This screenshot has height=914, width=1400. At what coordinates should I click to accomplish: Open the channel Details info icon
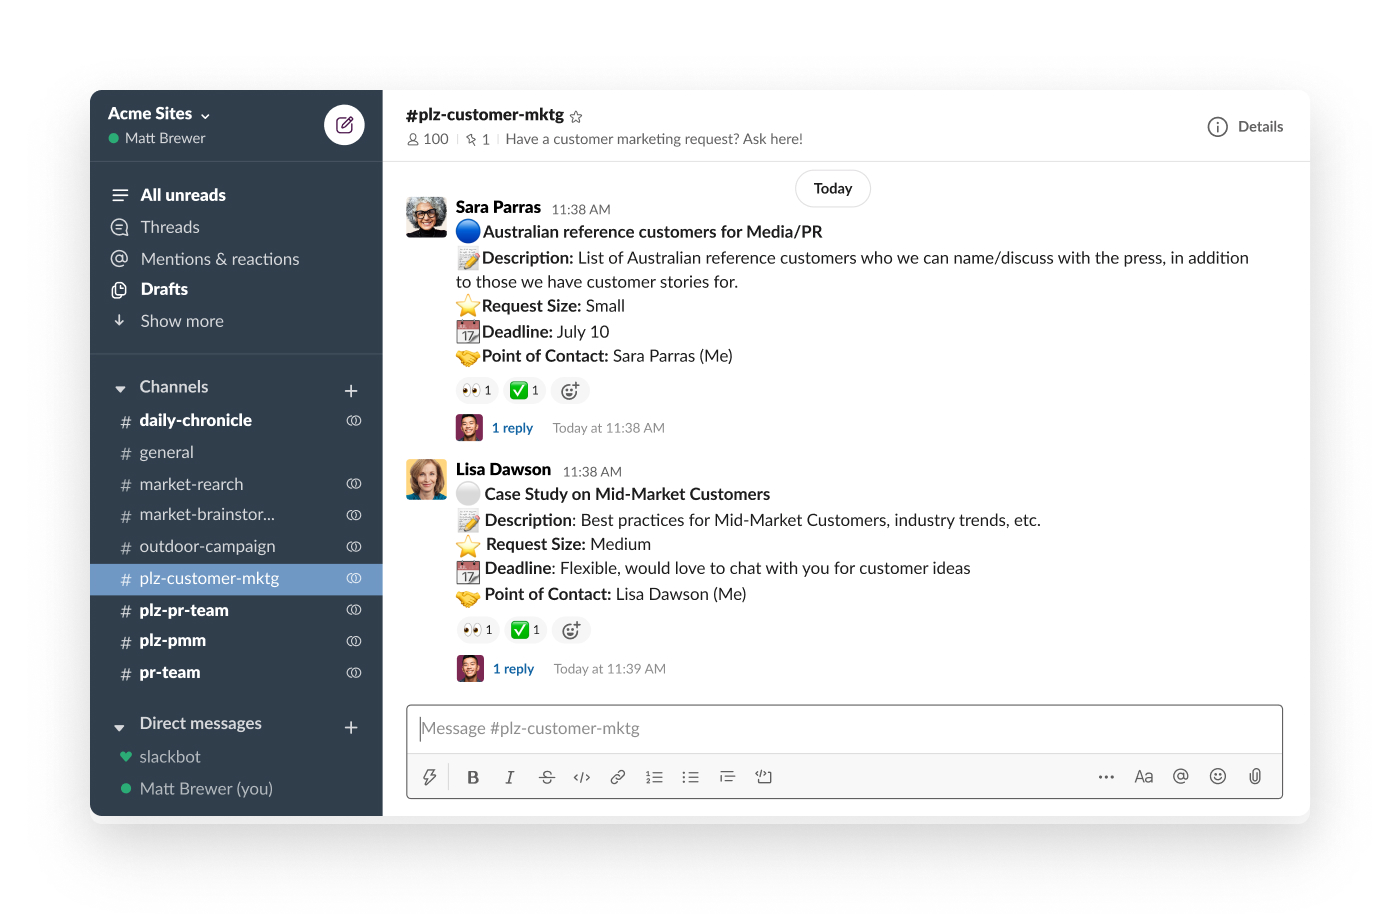(x=1217, y=127)
